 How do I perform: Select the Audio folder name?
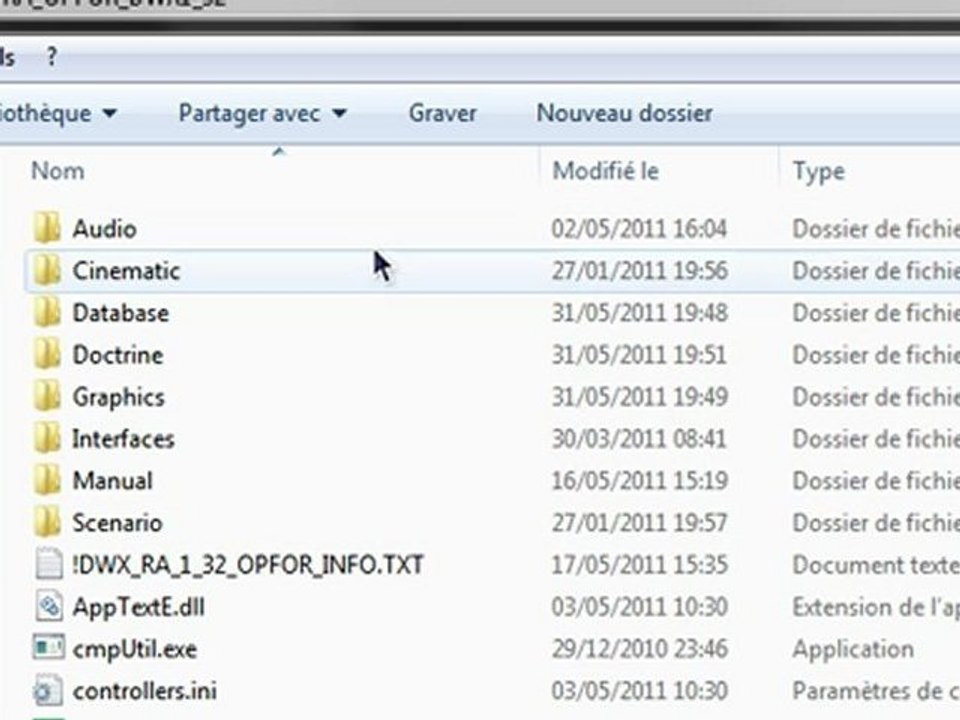[x=105, y=229]
